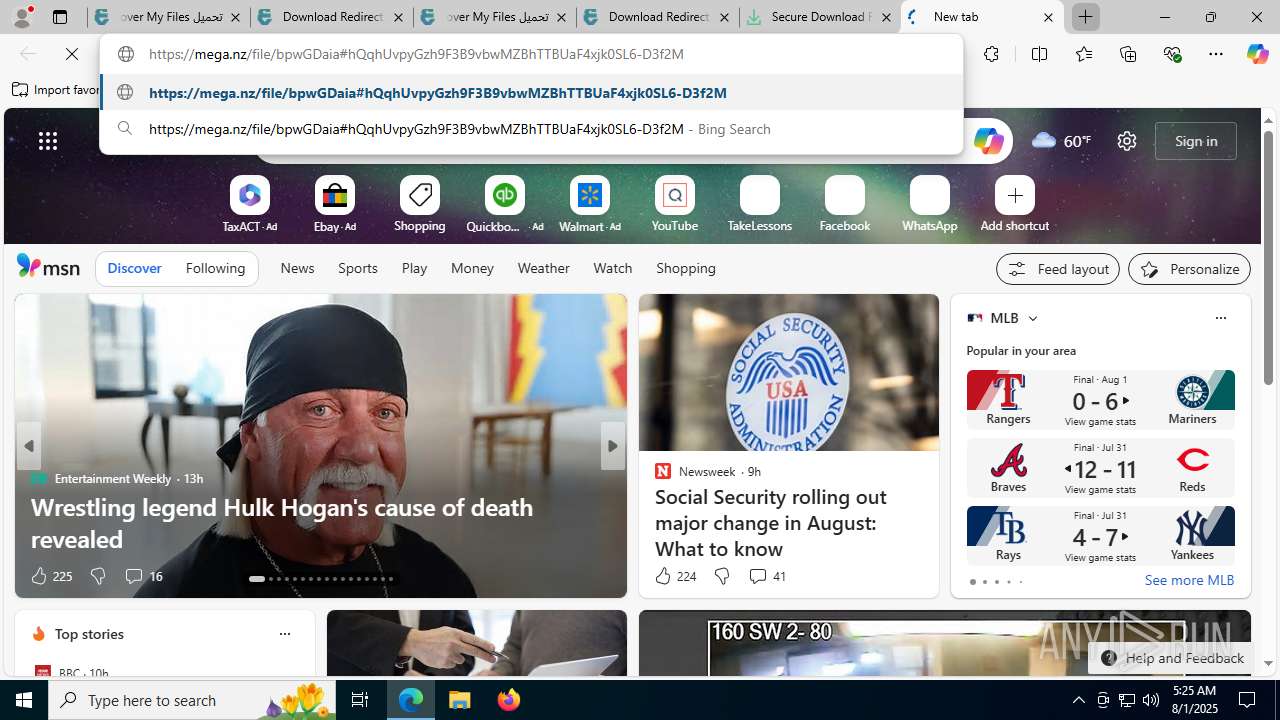The width and height of the screenshot is (1280, 720).
Task: Select the mega.nz URL suggestion
Action: [x=531, y=92]
